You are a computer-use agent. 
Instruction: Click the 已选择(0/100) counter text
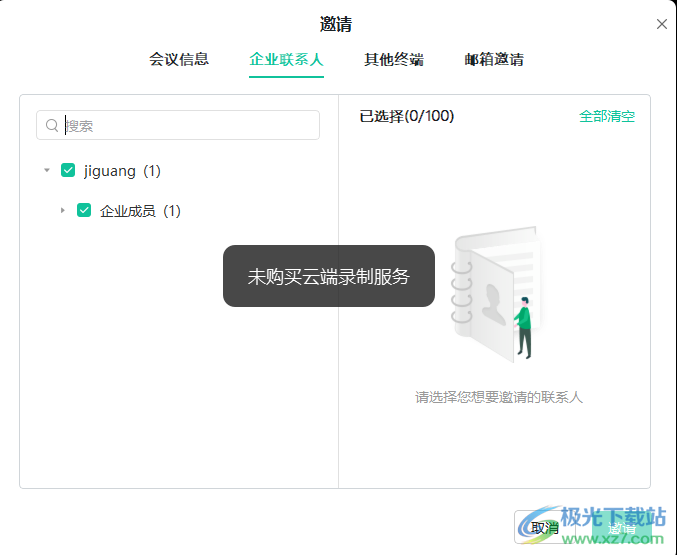point(407,116)
